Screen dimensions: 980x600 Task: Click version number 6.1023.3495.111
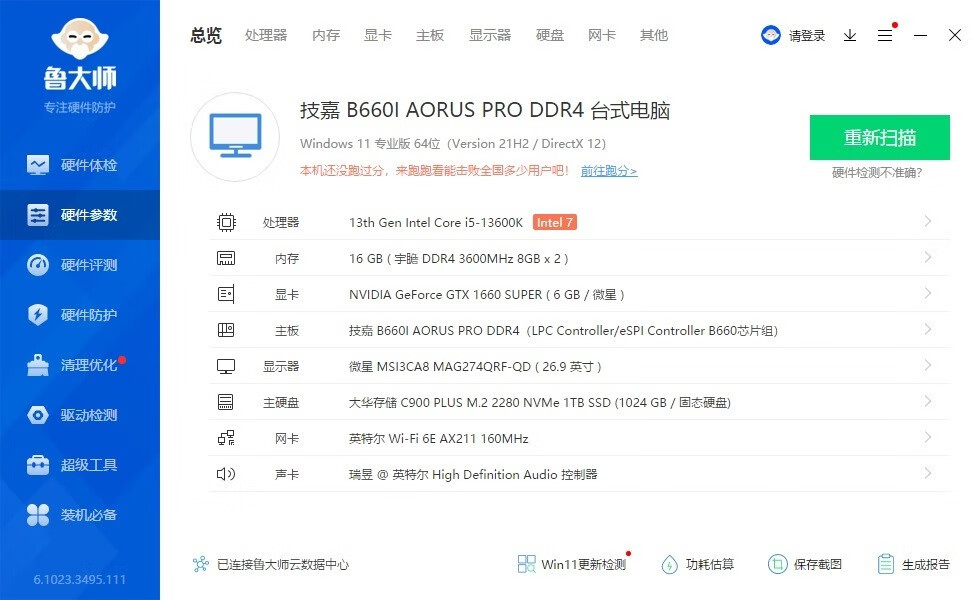(x=79, y=579)
